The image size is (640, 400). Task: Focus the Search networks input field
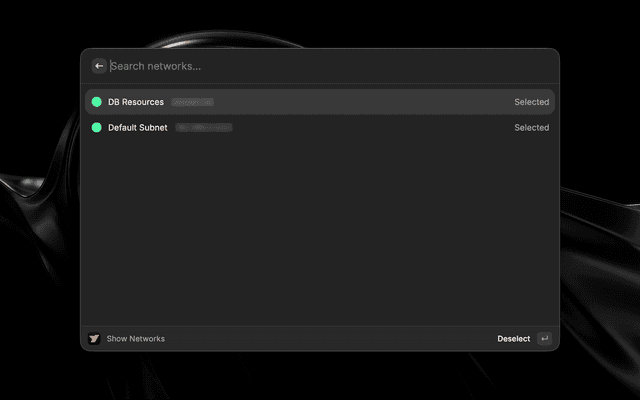[300, 66]
